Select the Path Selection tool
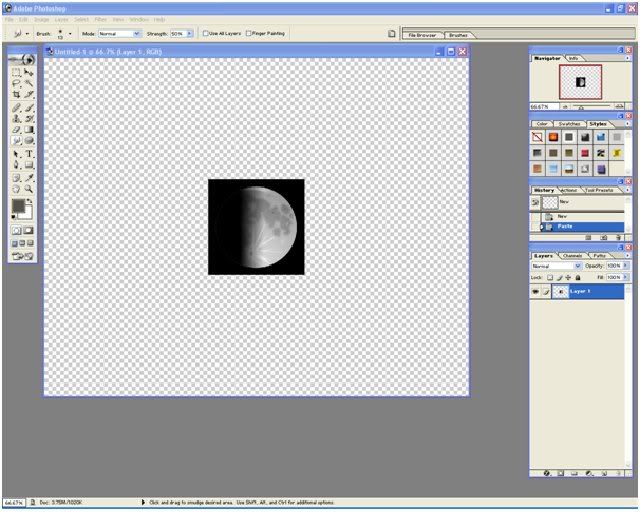The width and height of the screenshot is (640, 512). tap(16, 154)
